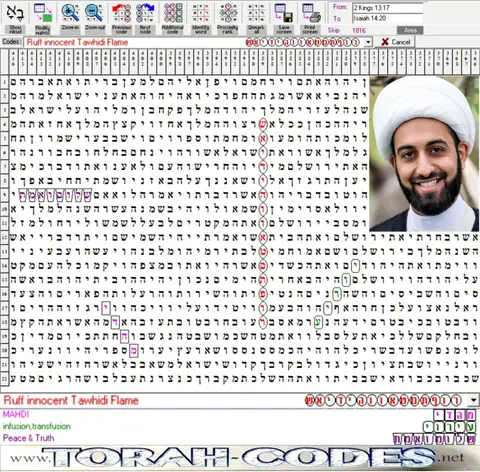Open the Codes dropdown arrow

click(368, 42)
